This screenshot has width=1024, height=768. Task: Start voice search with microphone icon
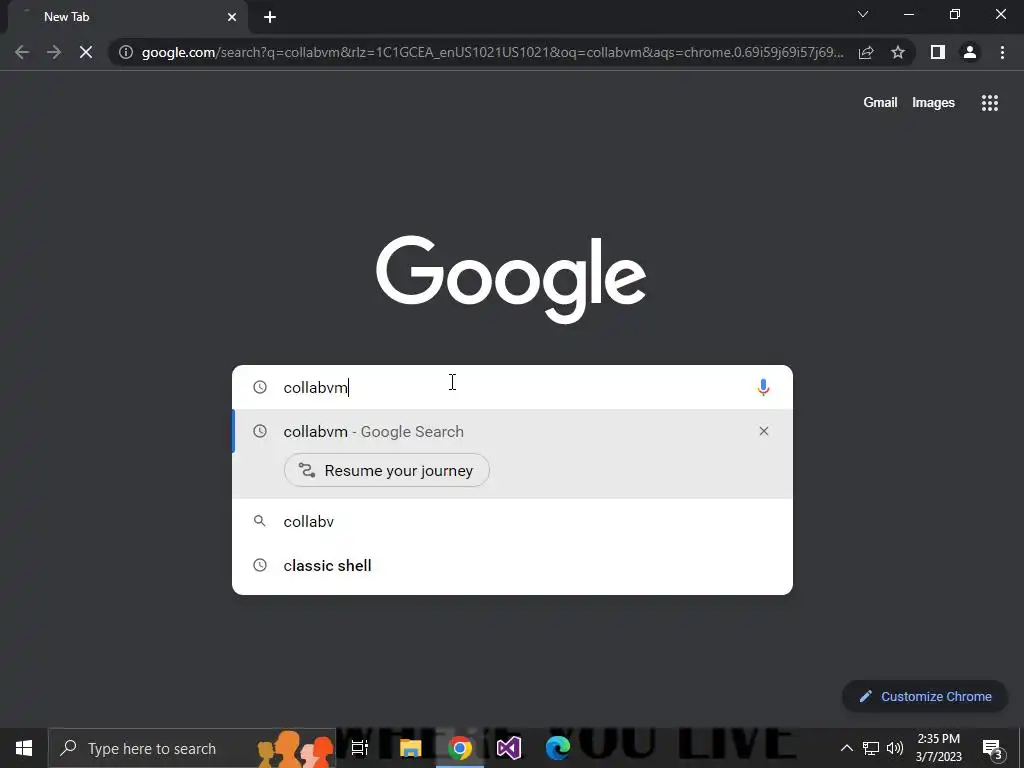(763, 387)
